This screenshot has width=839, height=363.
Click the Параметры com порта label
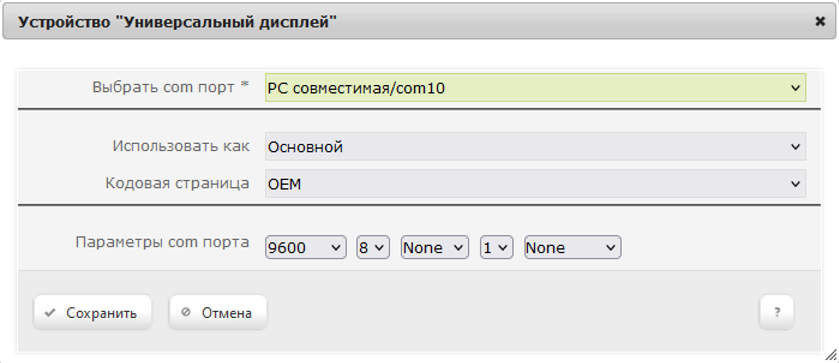coord(162,242)
